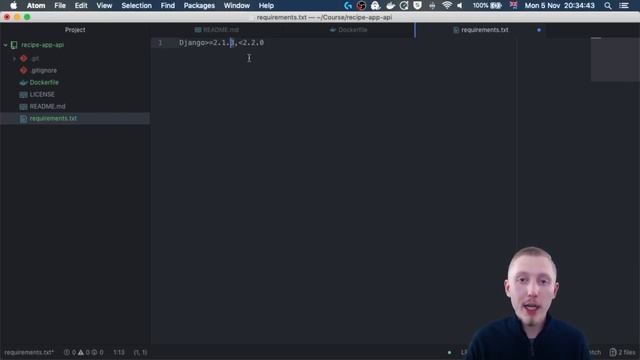Click the linter error count icon
The width and height of the screenshot is (640, 360).
[67, 352]
